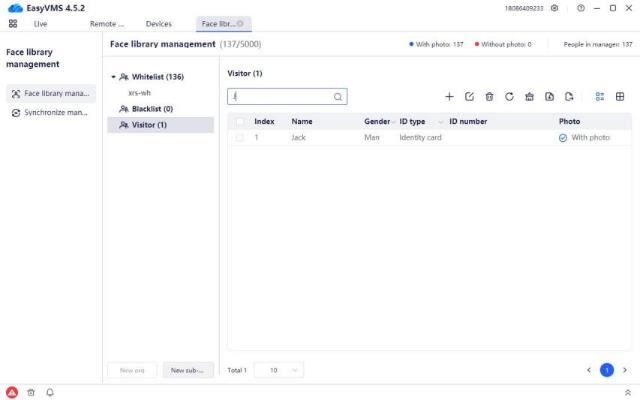Viewport: 640px width, 400px height.
Task: Check the select-all checkbox in table header
Action: pos(239,121)
